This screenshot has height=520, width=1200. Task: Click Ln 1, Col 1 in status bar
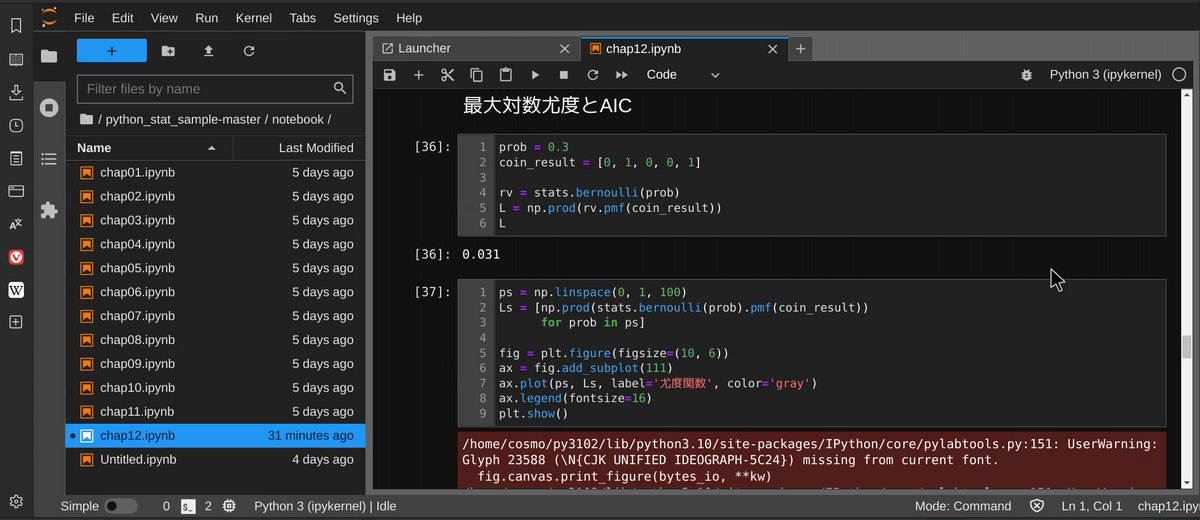click(1090, 506)
